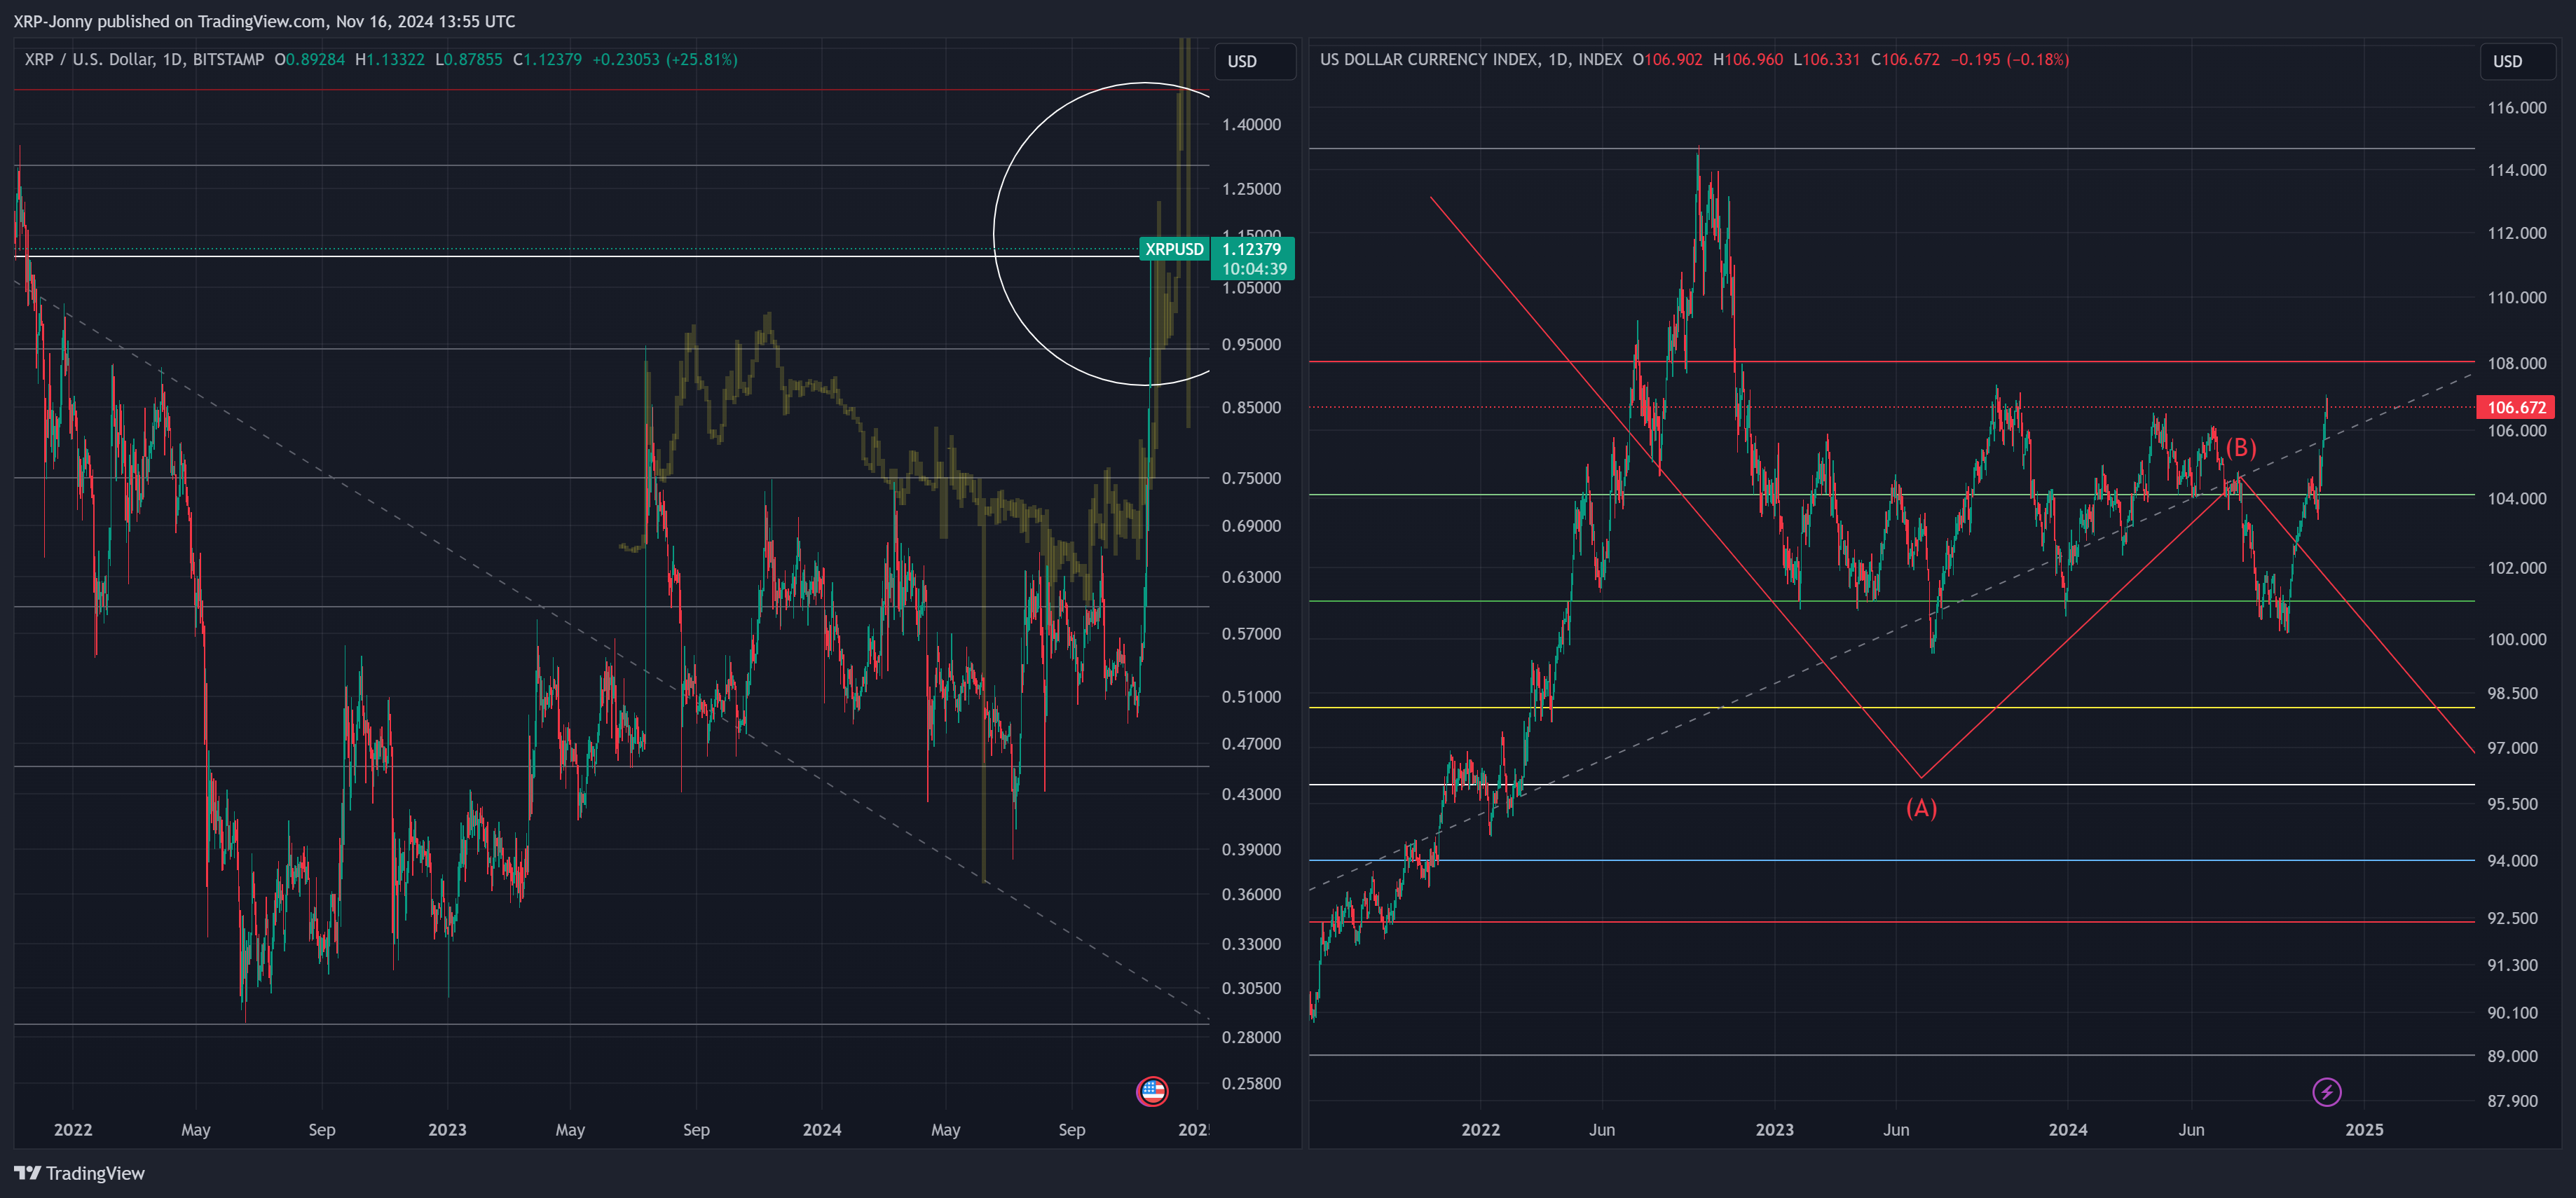Click 0.33000 on XRP price axis

(x=1251, y=944)
